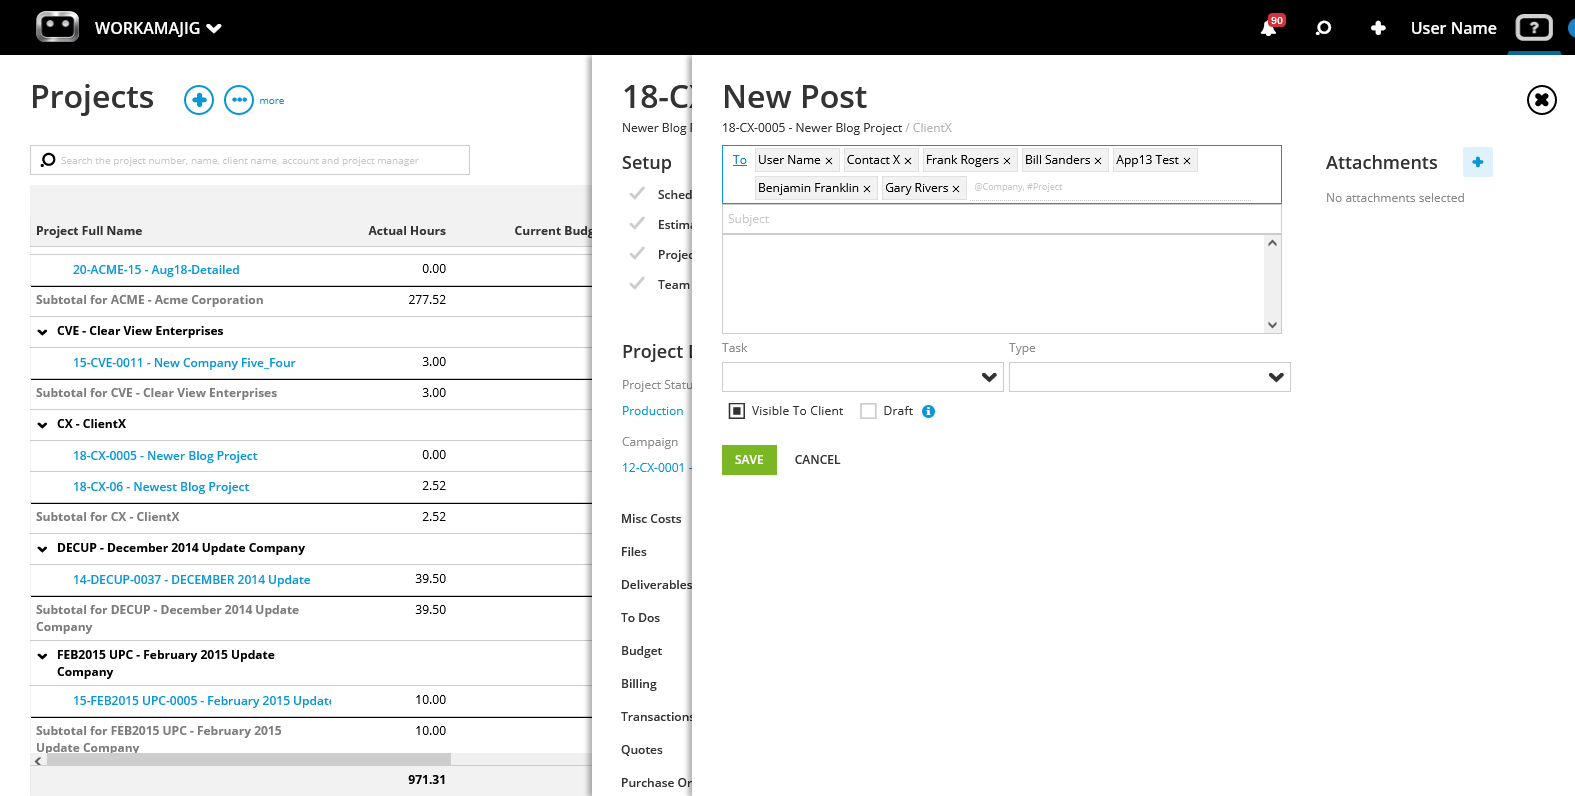Sort by Actual Hours column header
This screenshot has width=1575, height=796.
point(407,231)
